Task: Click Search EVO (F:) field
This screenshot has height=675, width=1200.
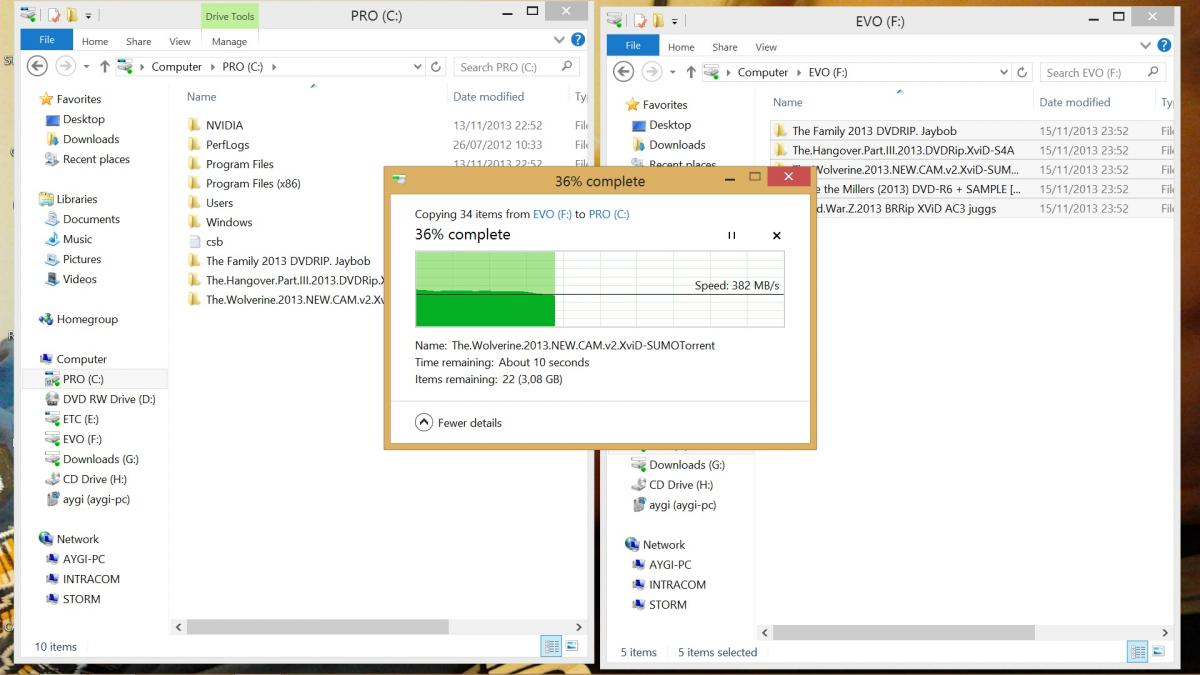Action: pyautogui.click(x=1102, y=73)
